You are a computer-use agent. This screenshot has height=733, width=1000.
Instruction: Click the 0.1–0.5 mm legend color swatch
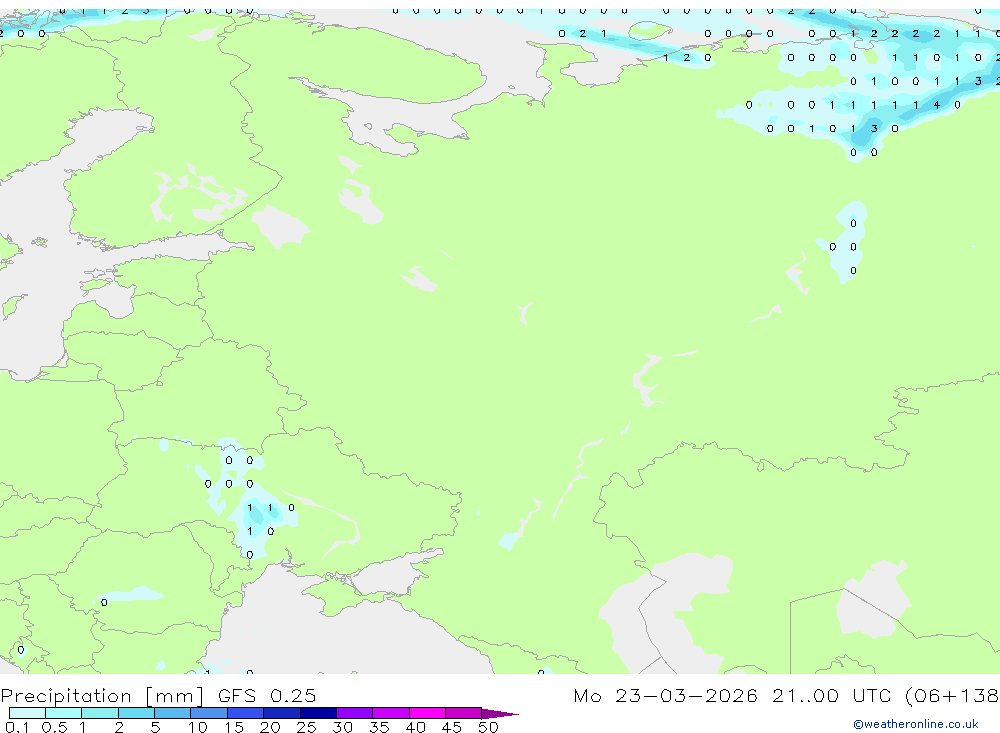[27, 713]
